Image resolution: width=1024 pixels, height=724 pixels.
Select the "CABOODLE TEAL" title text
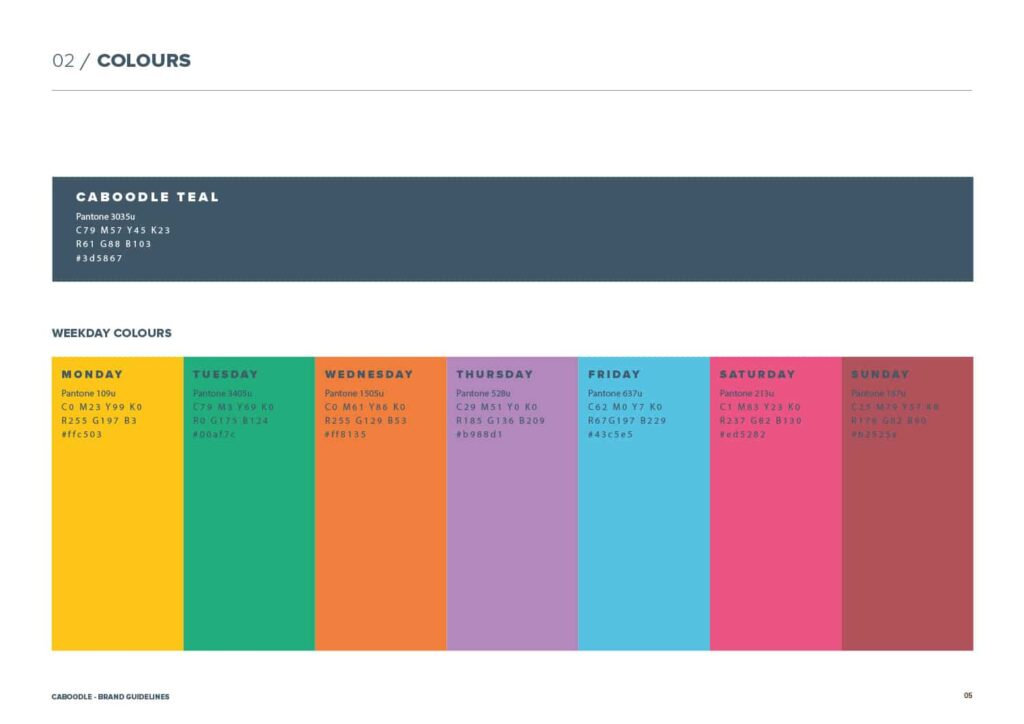coord(147,197)
